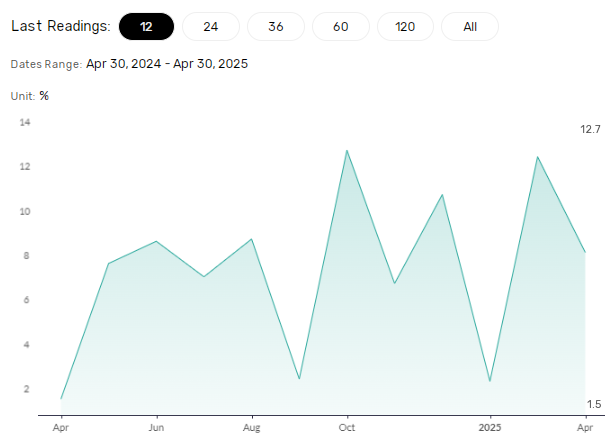Image resolution: width=605 pixels, height=442 pixels.
Task: Click the 10 y-axis label
Action: pos(25,211)
